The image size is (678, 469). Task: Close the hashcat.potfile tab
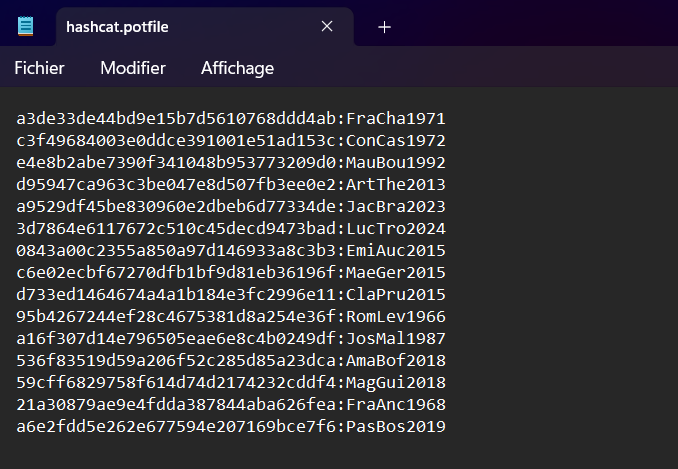327,26
